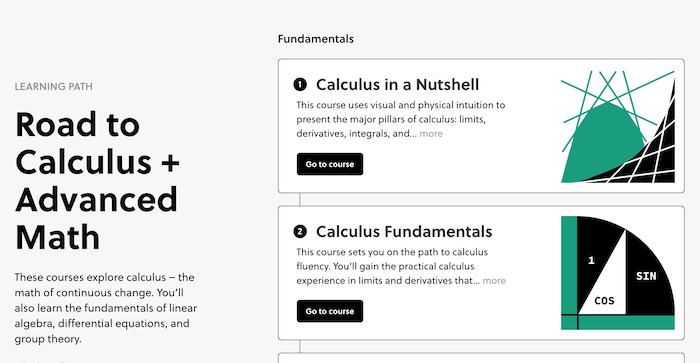Click the Road to Calculus + Advanced Math heading
Screen dimensions: 700x363
pos(97,181)
